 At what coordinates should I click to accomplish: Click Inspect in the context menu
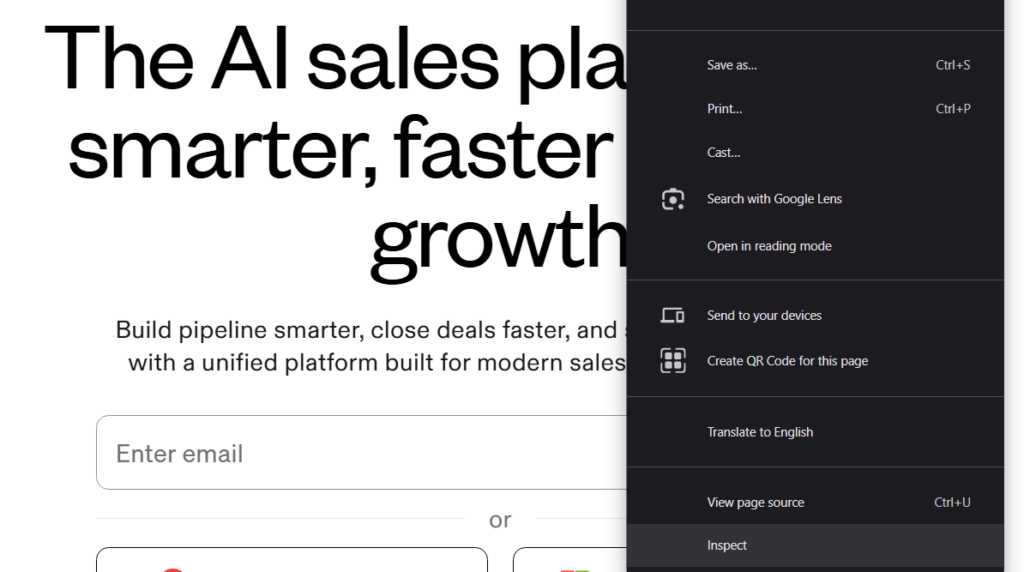pos(727,546)
